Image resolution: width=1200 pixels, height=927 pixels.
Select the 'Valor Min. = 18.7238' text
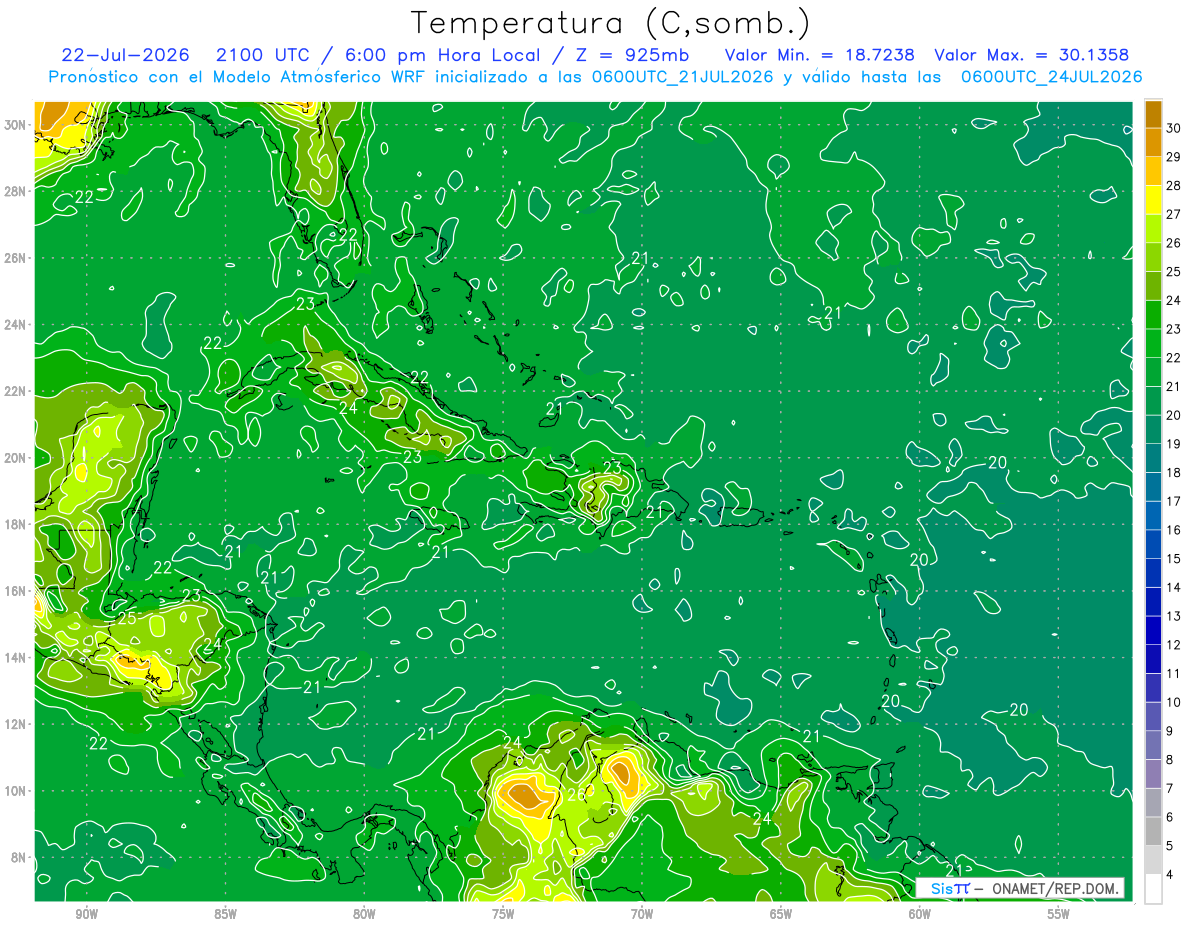pos(819,55)
